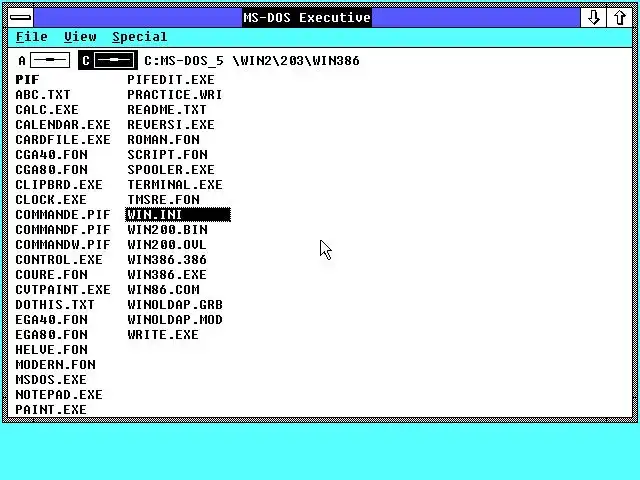Select README.TXT file

pyautogui.click(x=167, y=110)
